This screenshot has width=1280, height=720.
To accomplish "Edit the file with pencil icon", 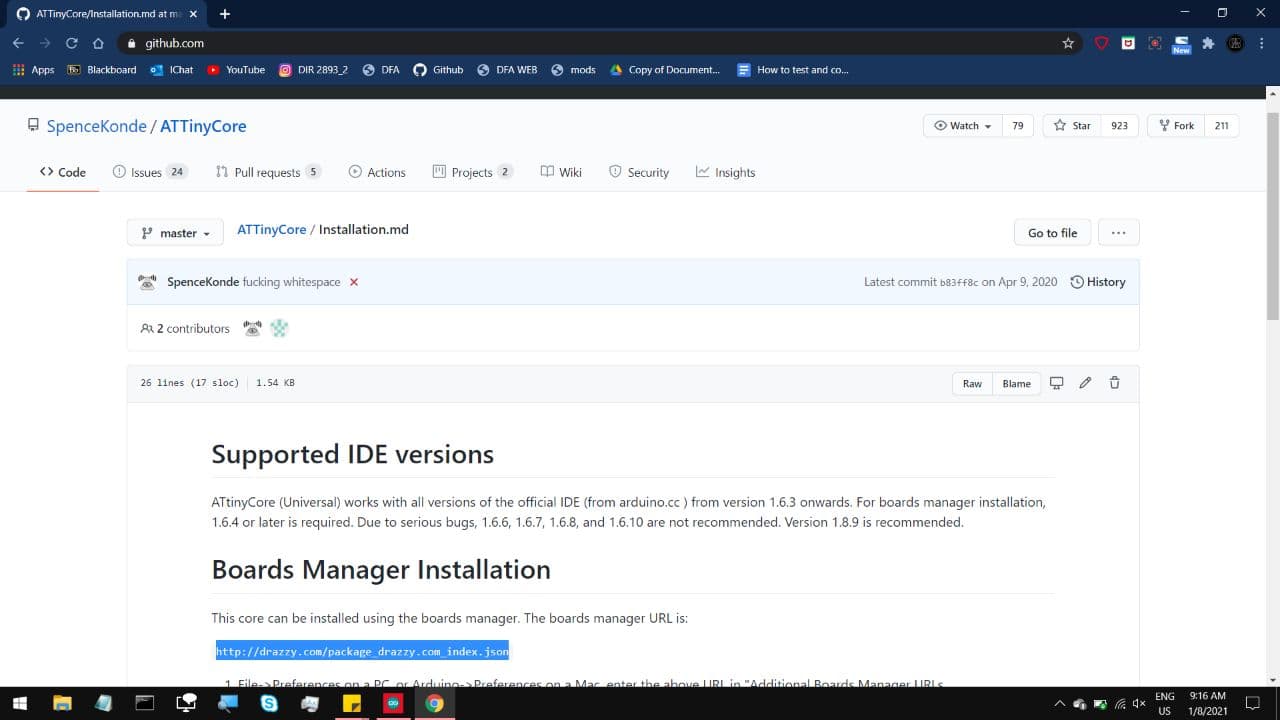I will pos(1085,383).
